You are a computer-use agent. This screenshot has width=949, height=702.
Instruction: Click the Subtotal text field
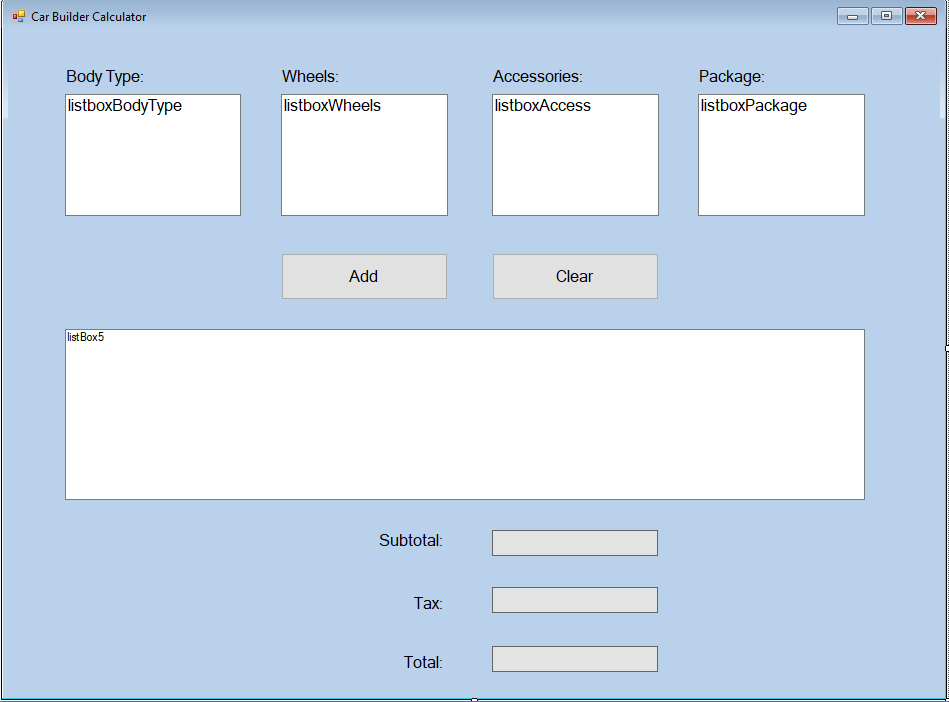pos(573,542)
